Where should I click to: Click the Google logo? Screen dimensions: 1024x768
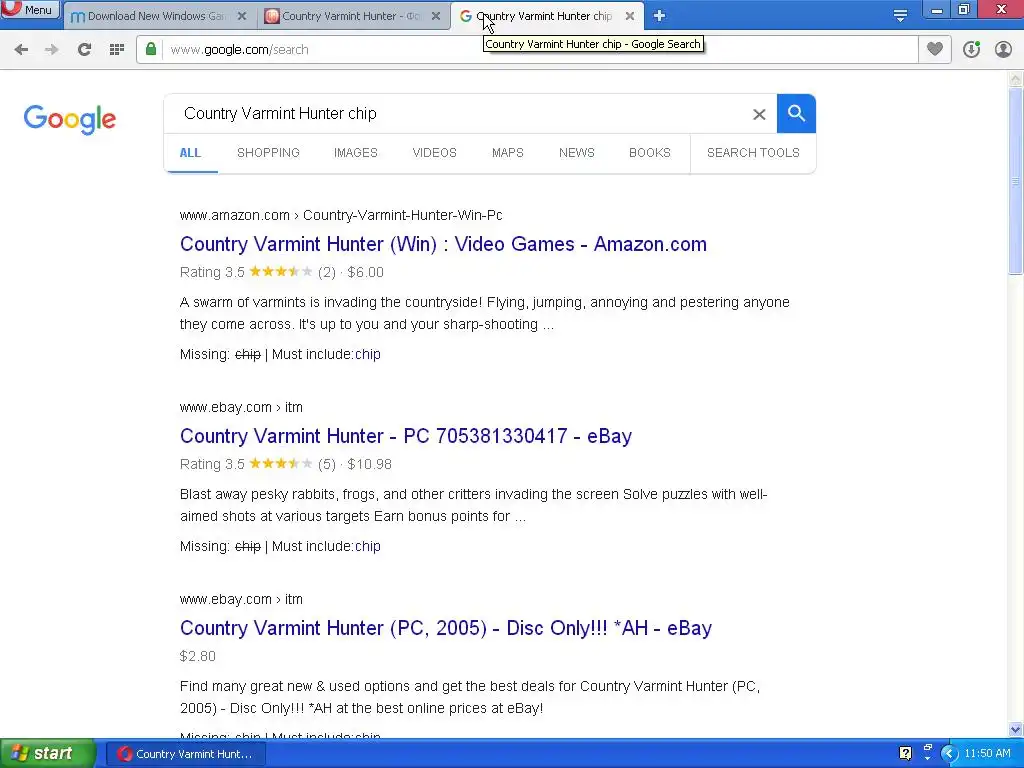pos(69,119)
